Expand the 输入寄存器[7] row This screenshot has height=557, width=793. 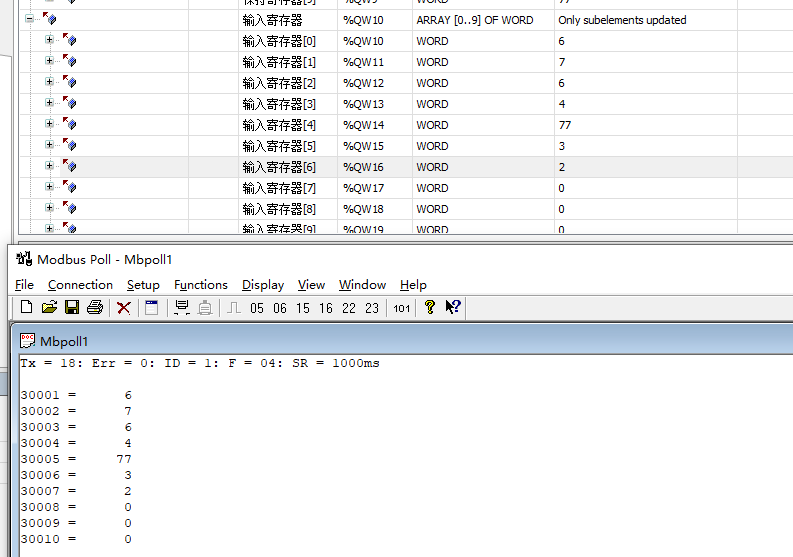click(49, 187)
